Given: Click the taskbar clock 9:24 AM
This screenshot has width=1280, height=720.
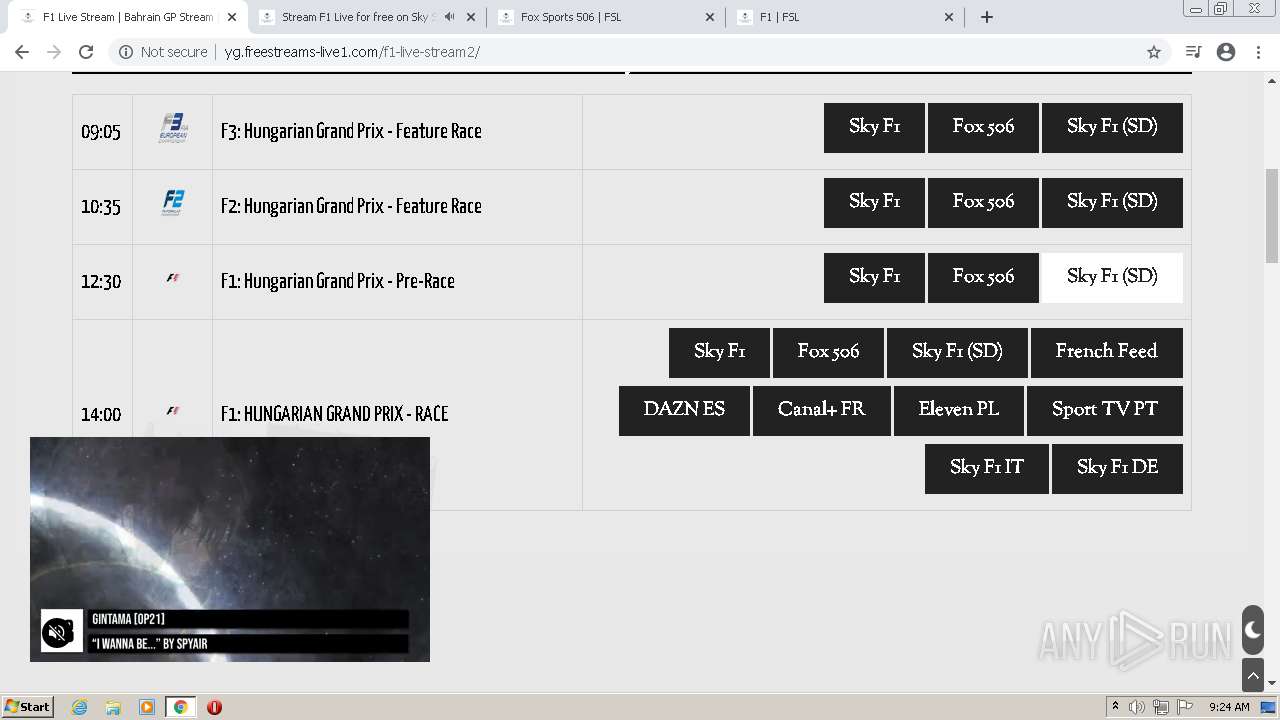Looking at the screenshot, I should [1229, 707].
